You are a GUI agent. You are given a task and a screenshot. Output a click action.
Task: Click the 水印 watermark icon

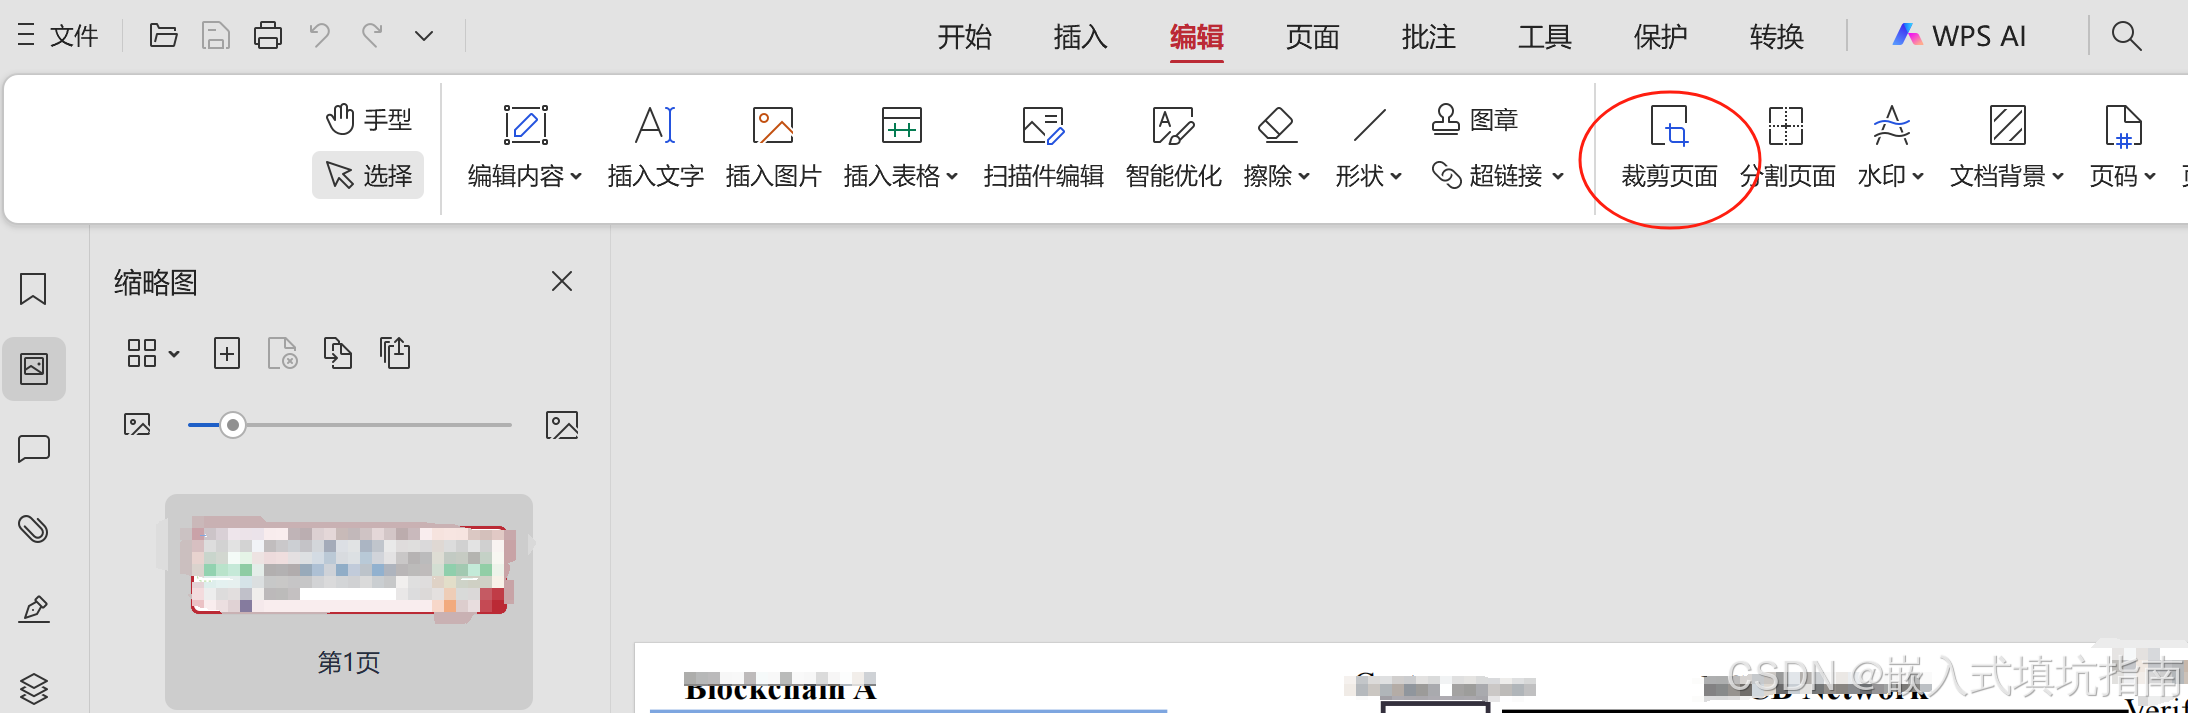1891,126
